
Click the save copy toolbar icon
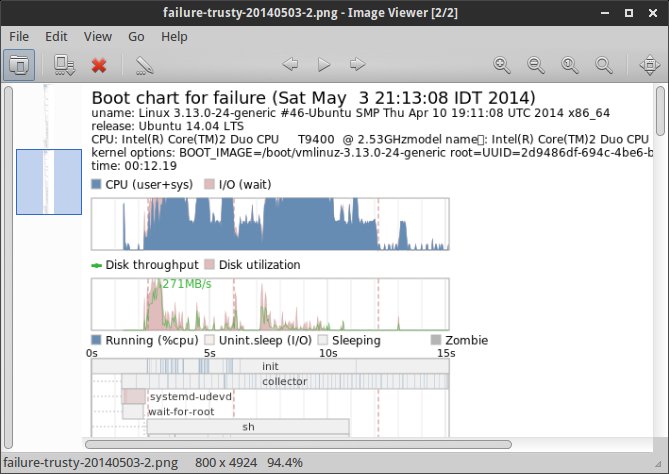click(66, 65)
